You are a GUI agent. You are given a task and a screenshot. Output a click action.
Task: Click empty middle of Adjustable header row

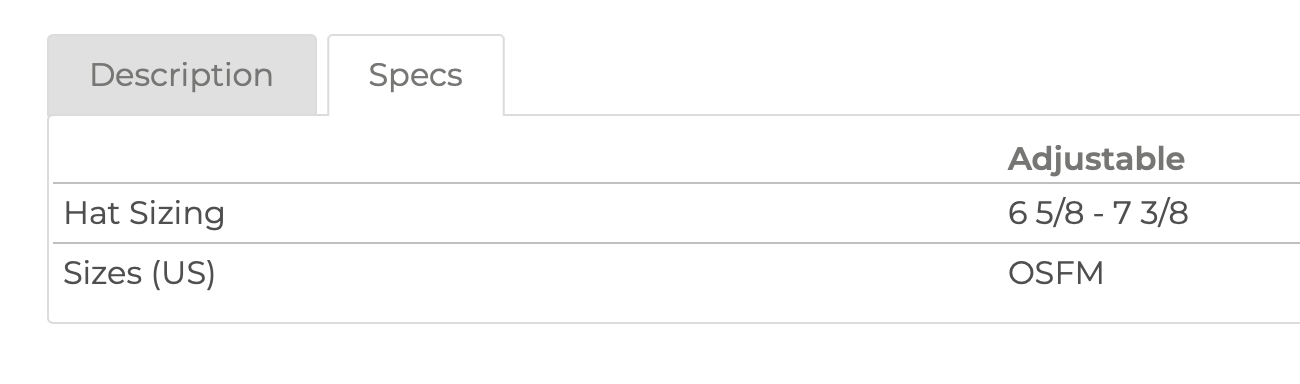point(525,159)
